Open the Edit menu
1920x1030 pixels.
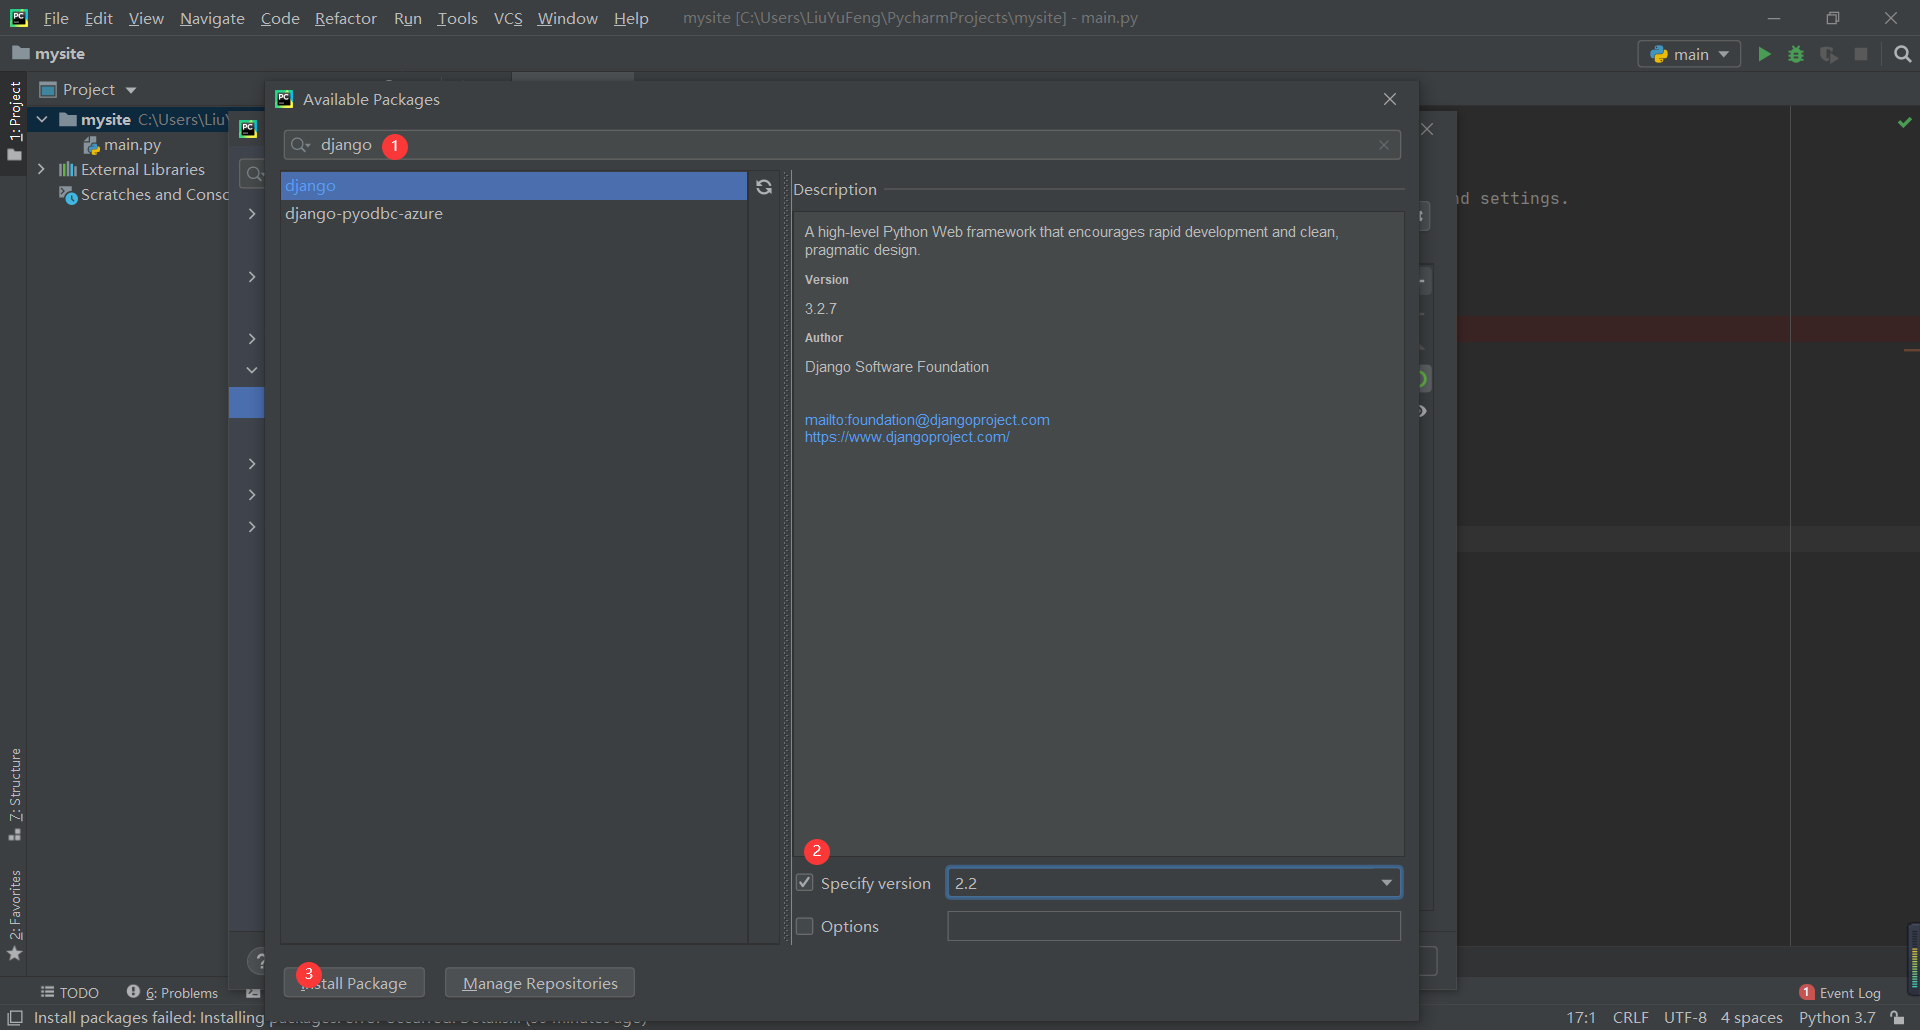coord(98,18)
